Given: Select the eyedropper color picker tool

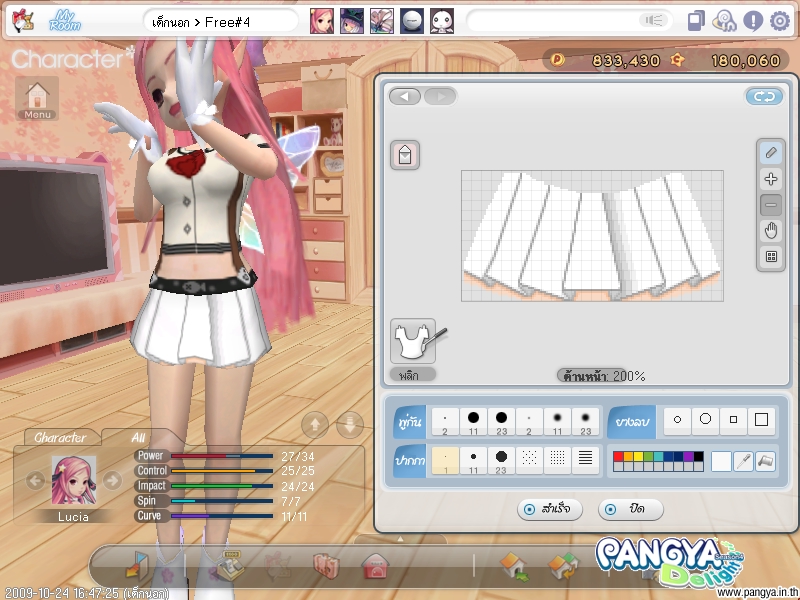Looking at the screenshot, I should pyautogui.click(x=743, y=462).
